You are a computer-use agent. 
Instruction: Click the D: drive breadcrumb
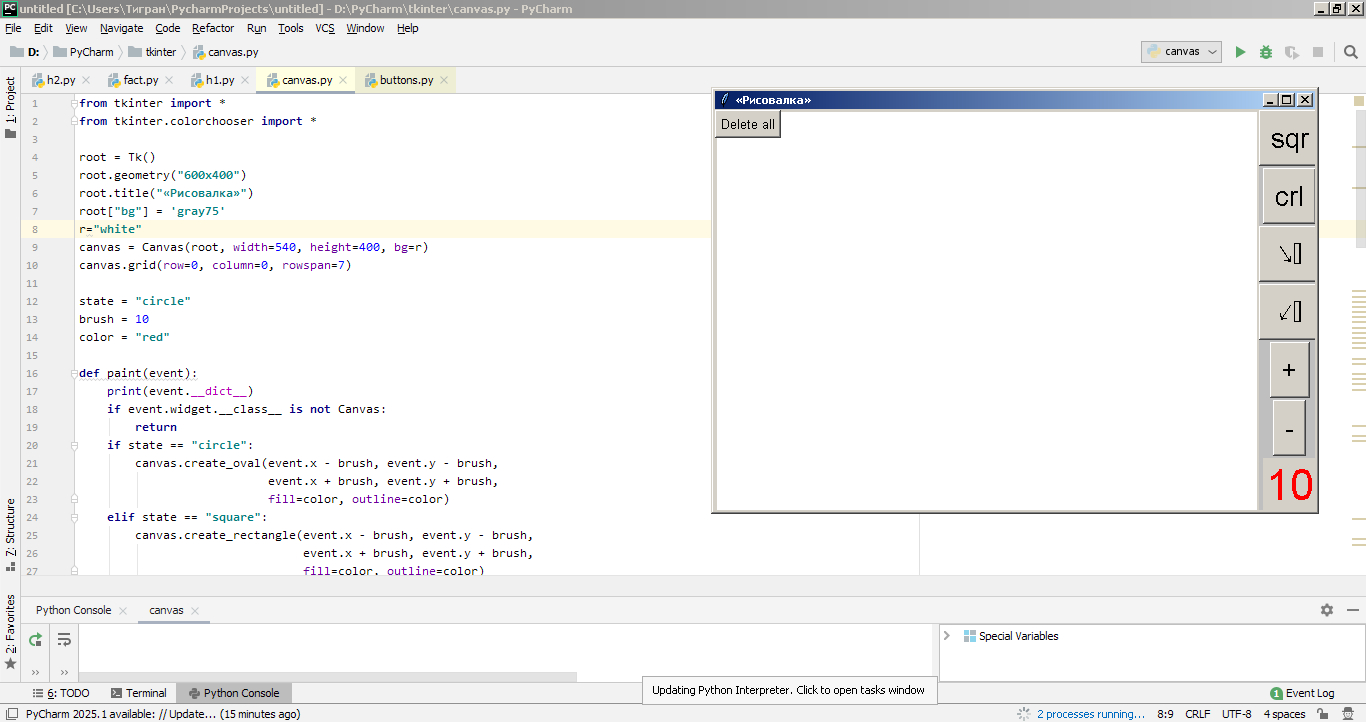pyautogui.click(x=25, y=52)
